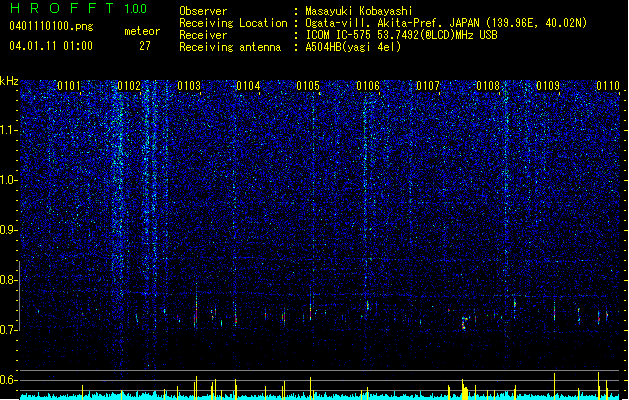
Task: Click the 0.7 kHz axis label
Action: point(9,330)
